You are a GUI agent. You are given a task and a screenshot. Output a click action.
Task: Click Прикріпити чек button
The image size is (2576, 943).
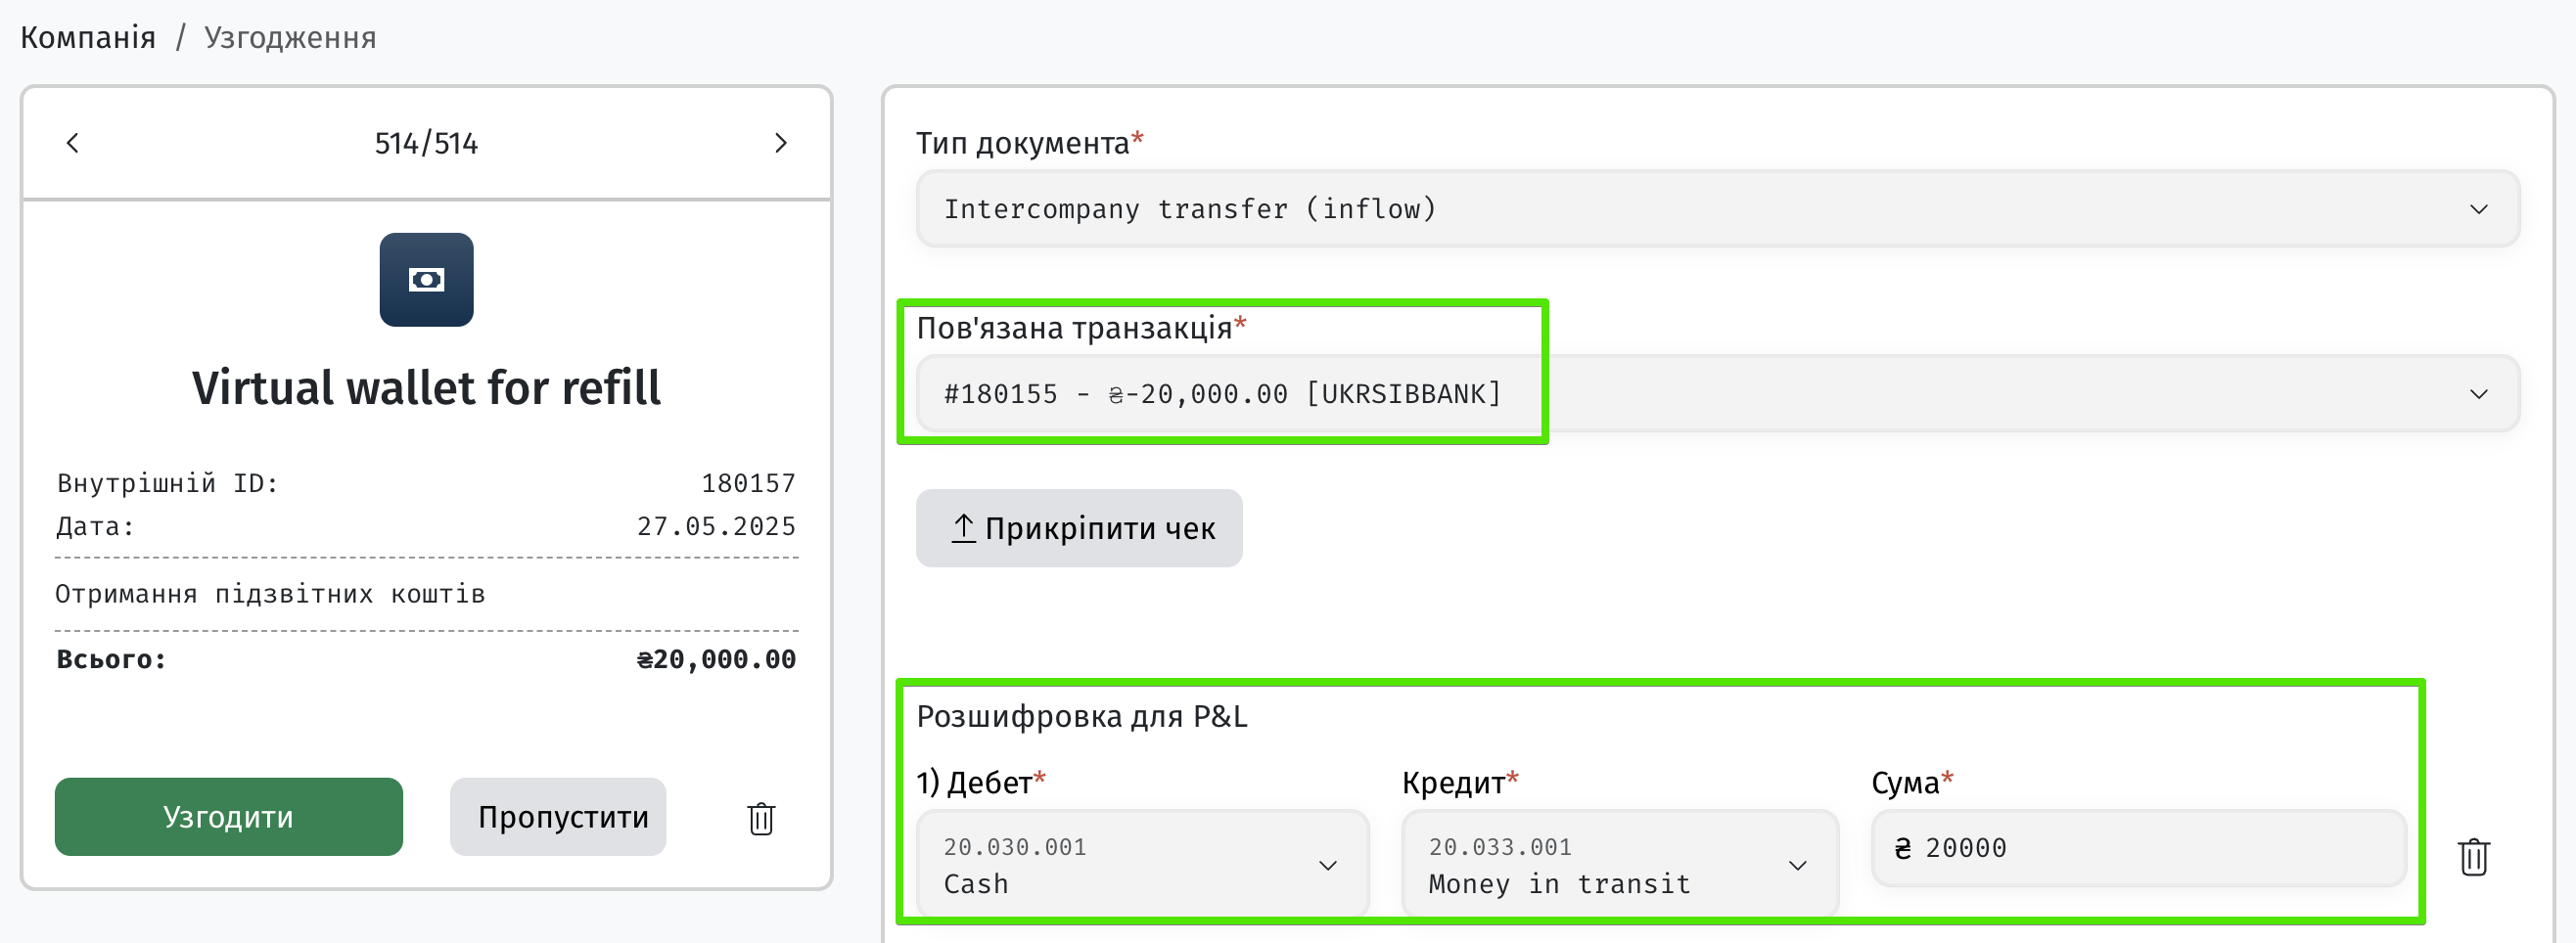point(1079,528)
